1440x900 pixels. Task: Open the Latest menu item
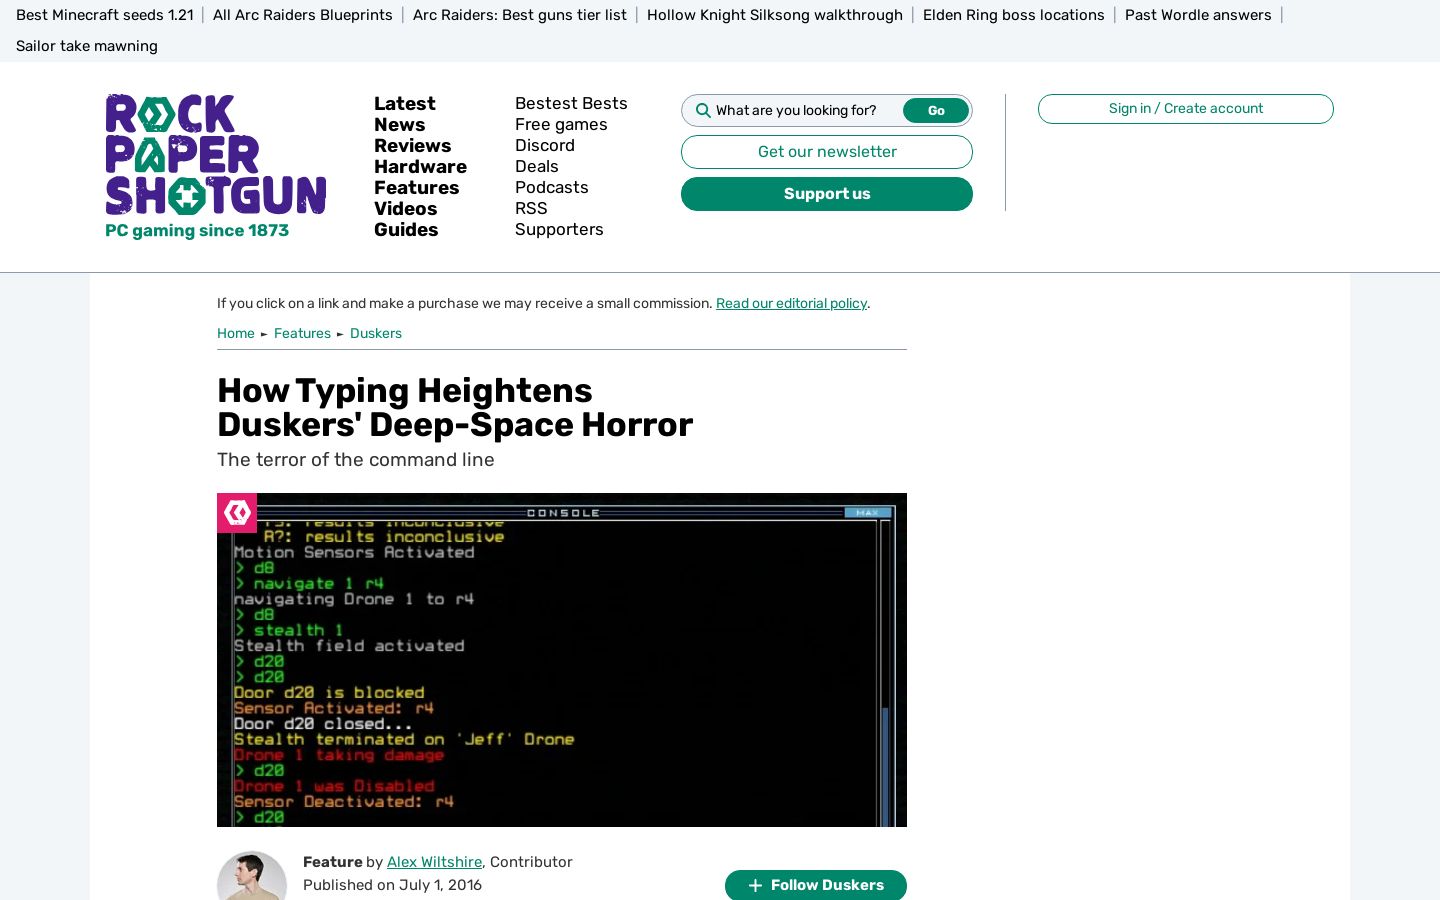[405, 104]
